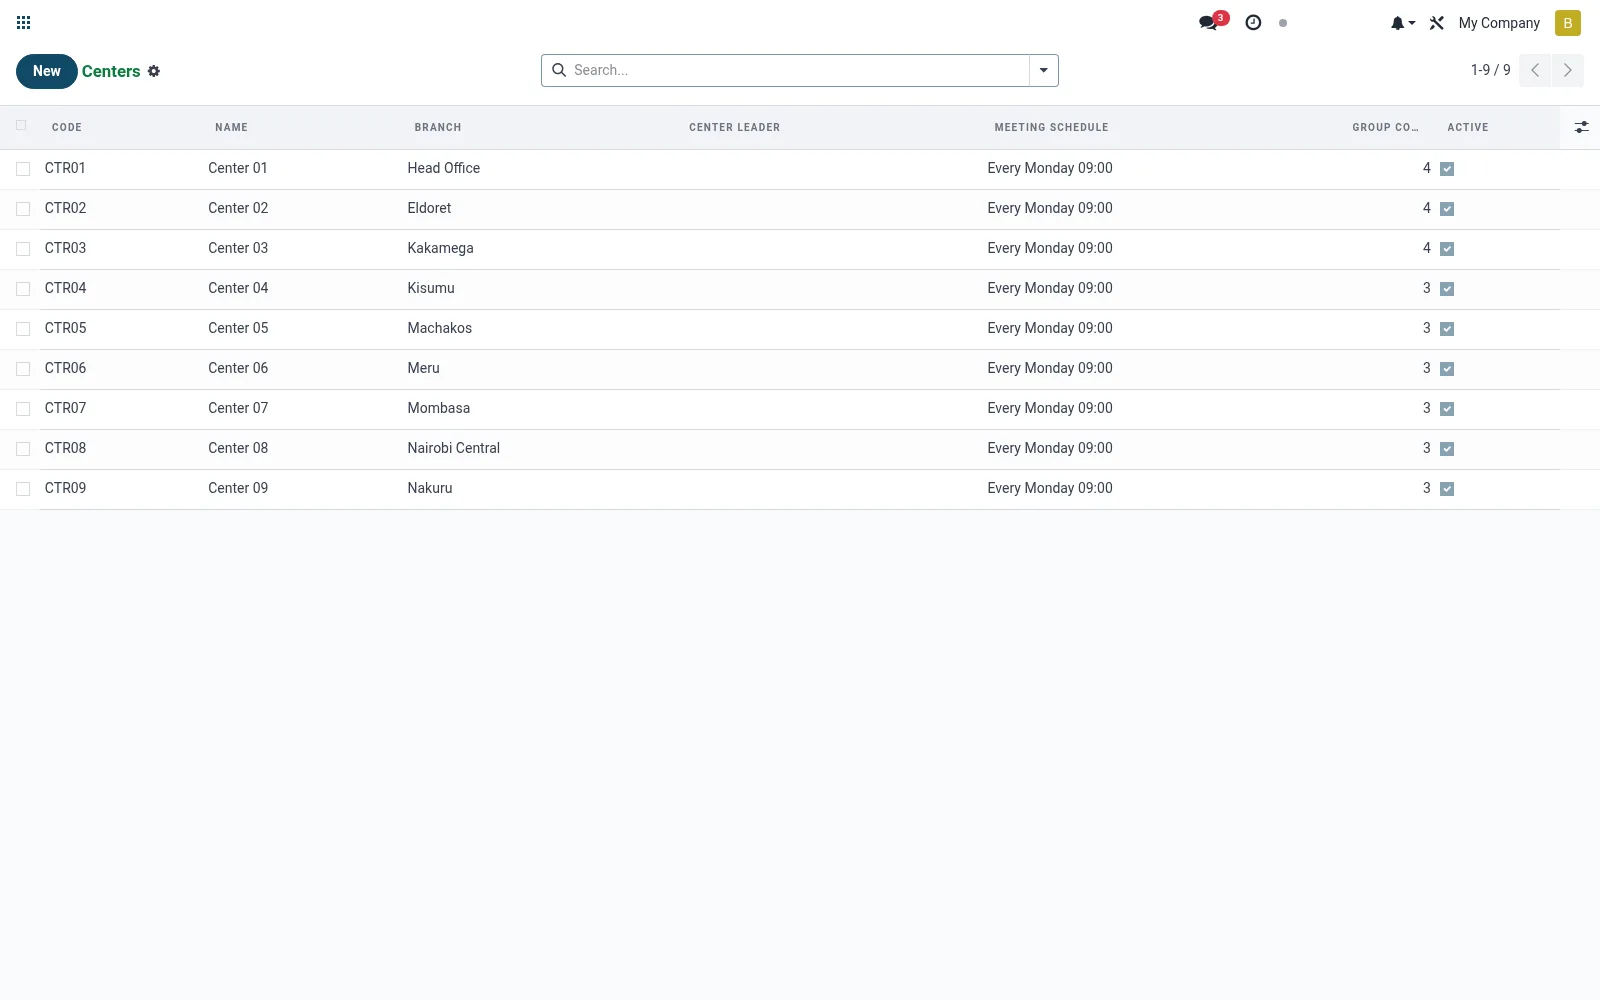Sort by the Meeting Schedule column header
This screenshot has height=1000, width=1600.
1051,127
